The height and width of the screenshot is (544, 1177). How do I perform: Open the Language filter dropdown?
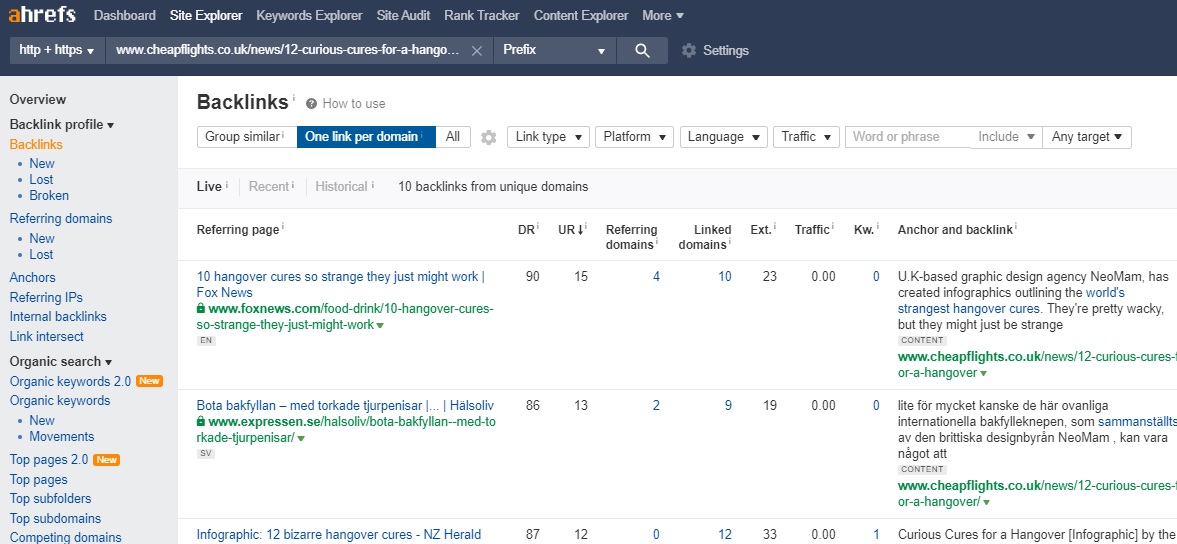724,137
